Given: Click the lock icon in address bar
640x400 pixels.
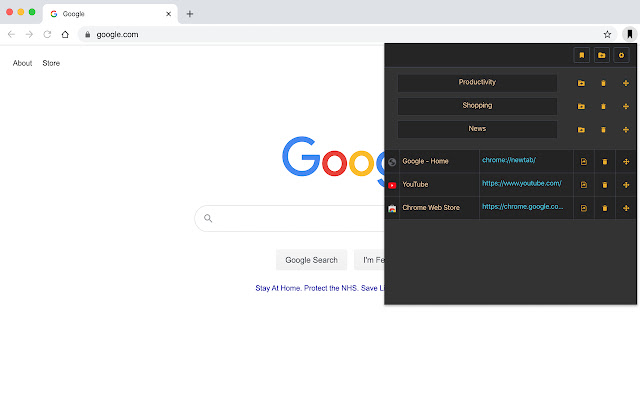Looking at the screenshot, I should point(87,35).
